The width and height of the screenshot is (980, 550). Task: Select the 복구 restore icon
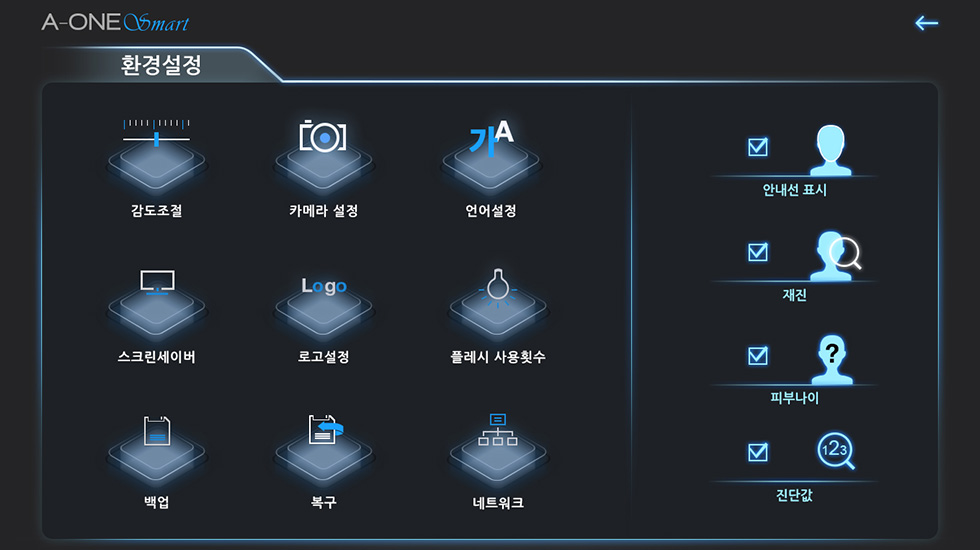323,448
